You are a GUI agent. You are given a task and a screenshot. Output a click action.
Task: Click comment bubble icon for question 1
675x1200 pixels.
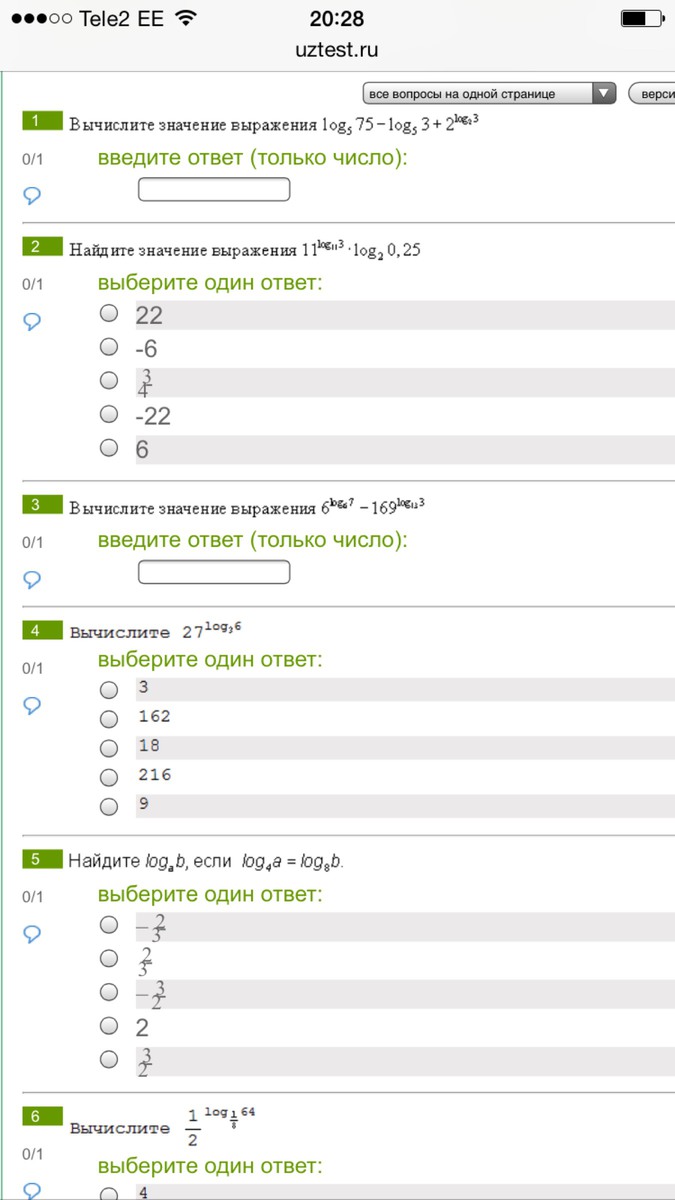[31, 195]
